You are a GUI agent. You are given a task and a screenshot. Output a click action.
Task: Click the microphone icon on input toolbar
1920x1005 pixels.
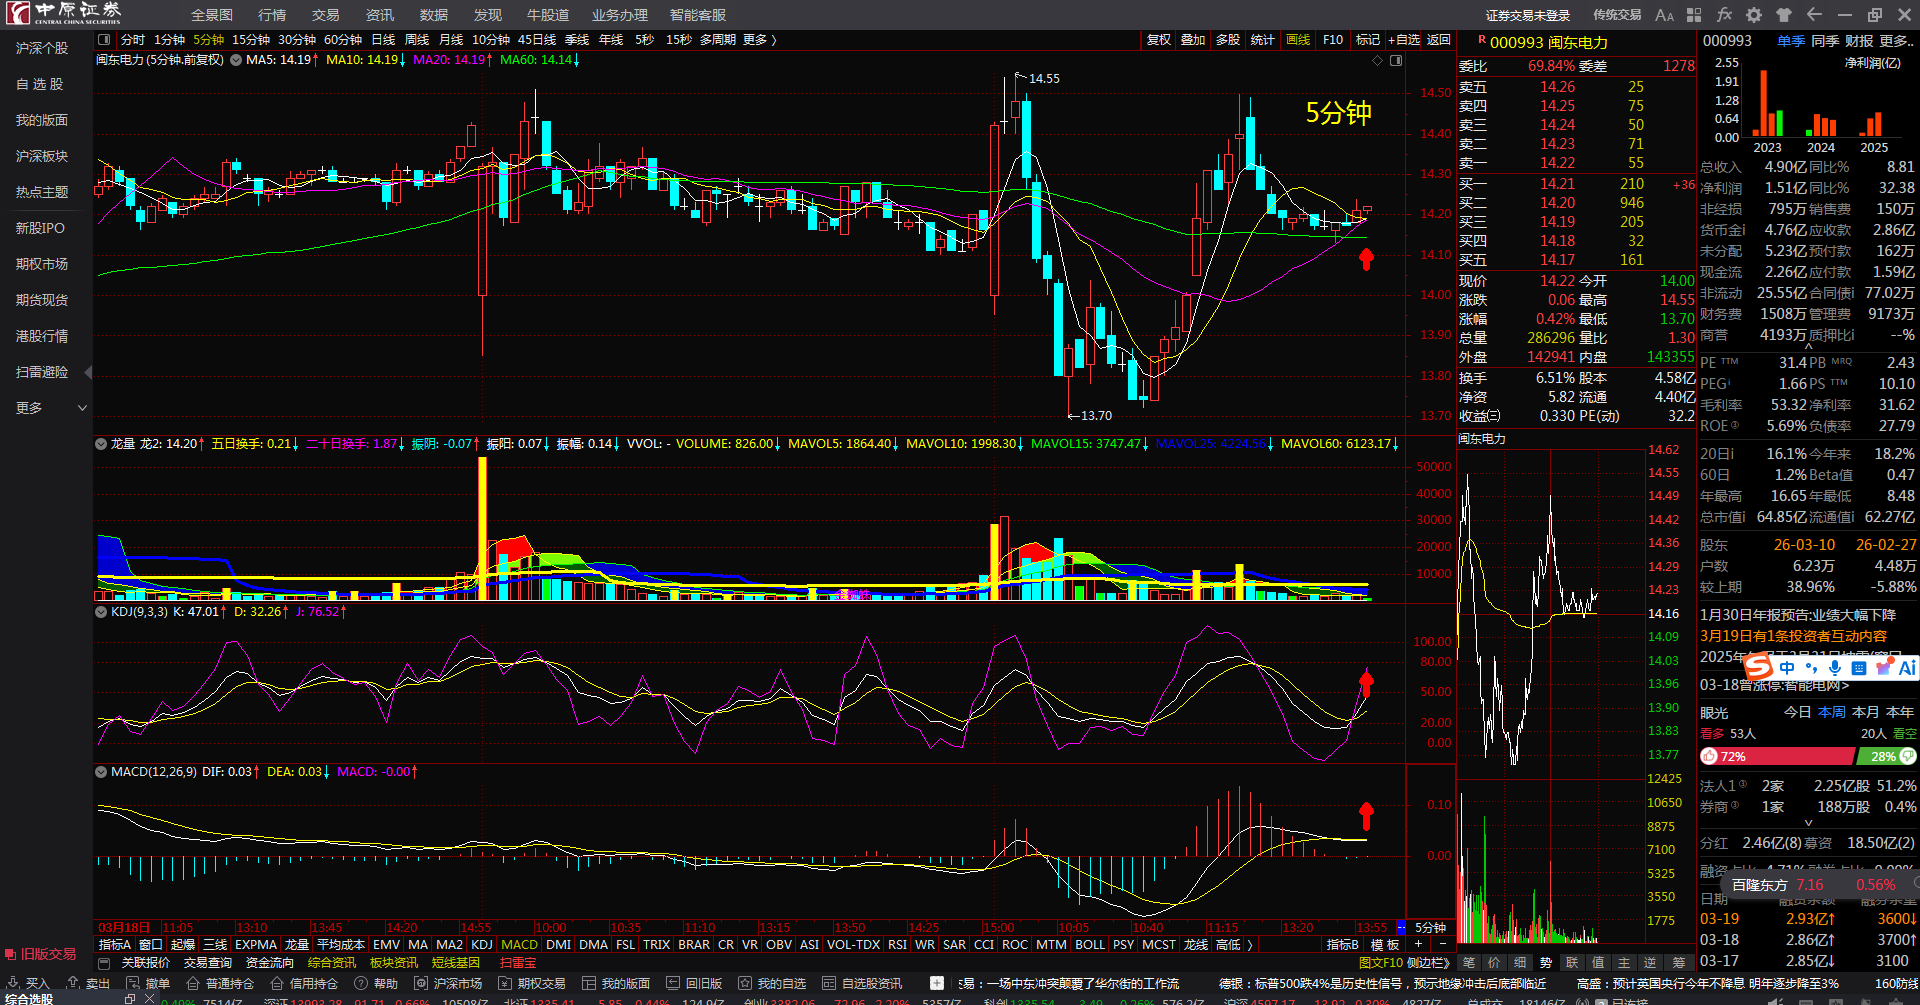pos(1835,667)
